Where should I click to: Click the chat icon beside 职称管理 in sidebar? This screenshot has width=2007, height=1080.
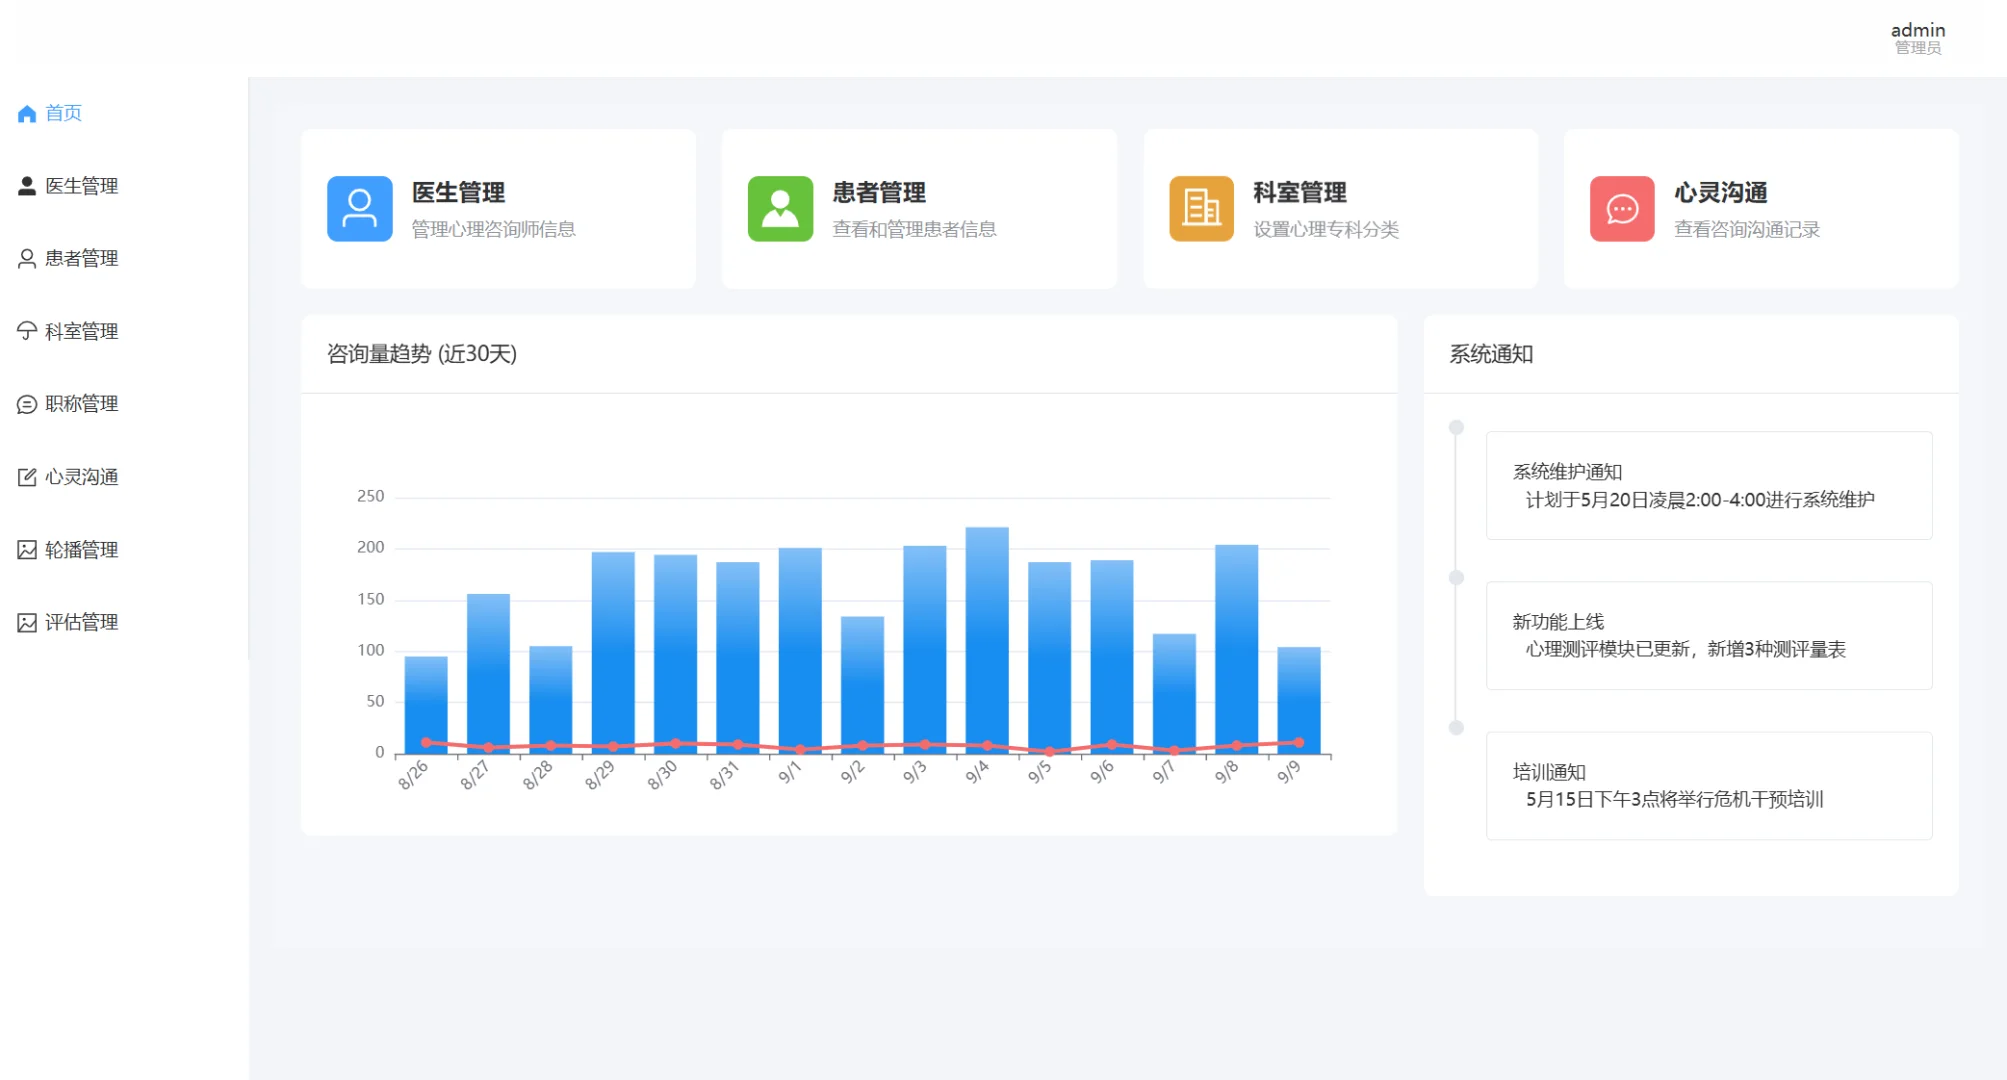pos(25,404)
